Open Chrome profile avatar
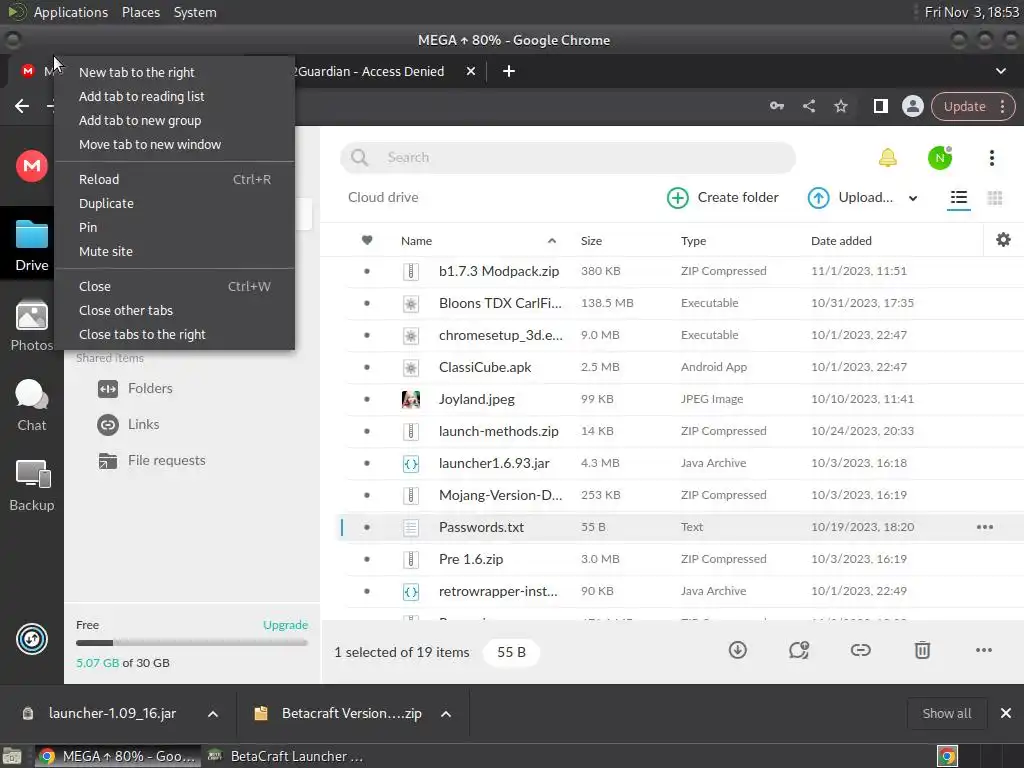This screenshot has width=1024, height=768. [912, 106]
